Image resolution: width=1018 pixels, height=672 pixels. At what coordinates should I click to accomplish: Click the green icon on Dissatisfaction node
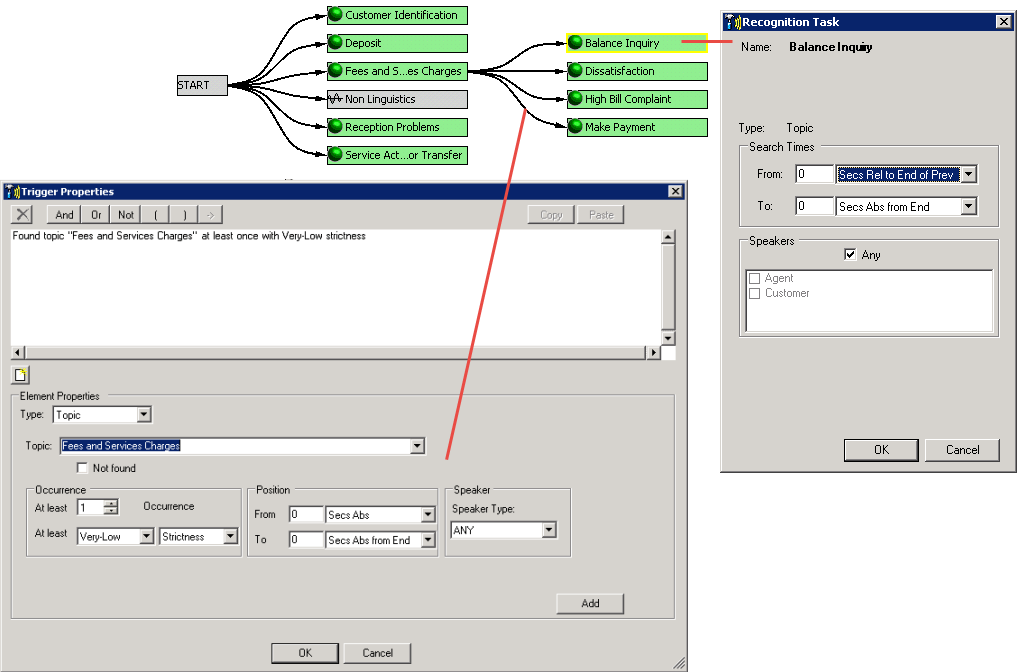tap(575, 71)
